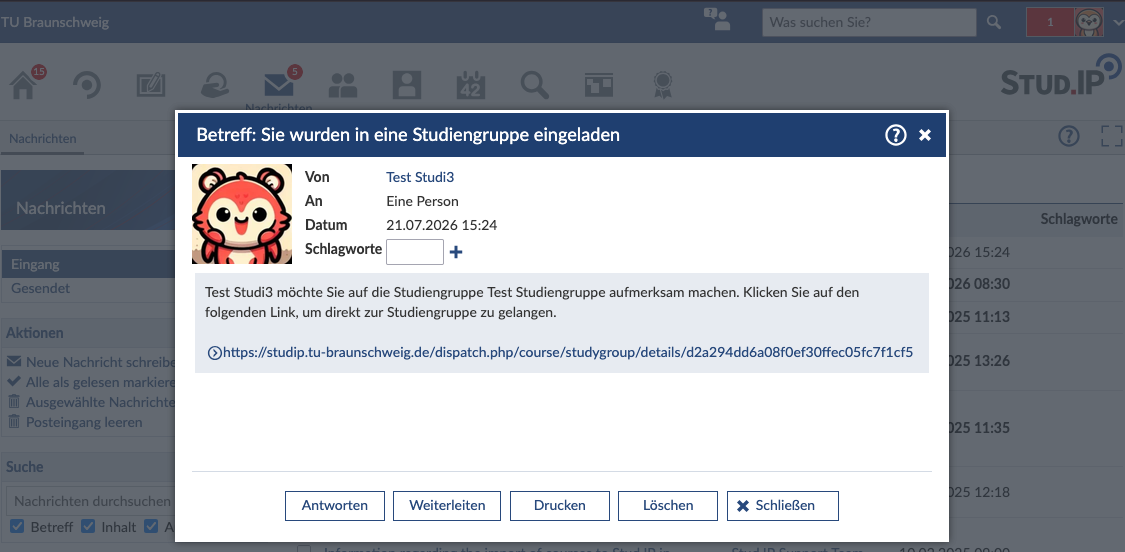Click Alle als gelesen markieren action
Screen dimensions: 1125x552
point(92,382)
